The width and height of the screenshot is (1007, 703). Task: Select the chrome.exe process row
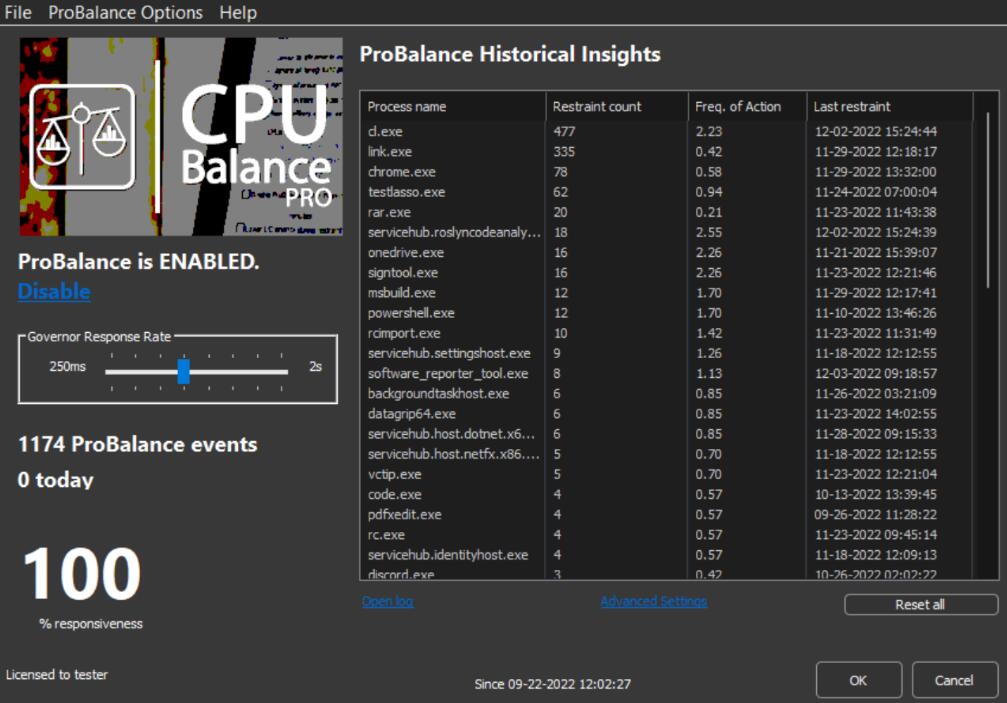pos(667,172)
